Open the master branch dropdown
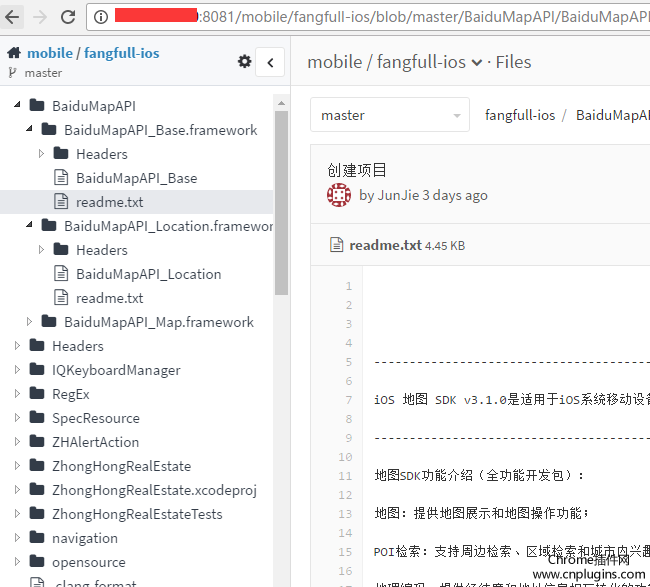Screen dimensions: 650x587 [x=390, y=115]
